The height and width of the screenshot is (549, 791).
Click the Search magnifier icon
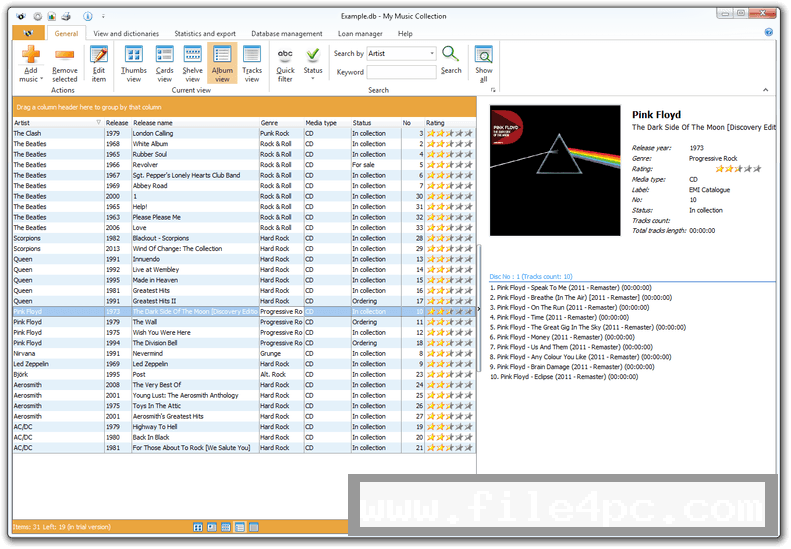[x=450, y=54]
